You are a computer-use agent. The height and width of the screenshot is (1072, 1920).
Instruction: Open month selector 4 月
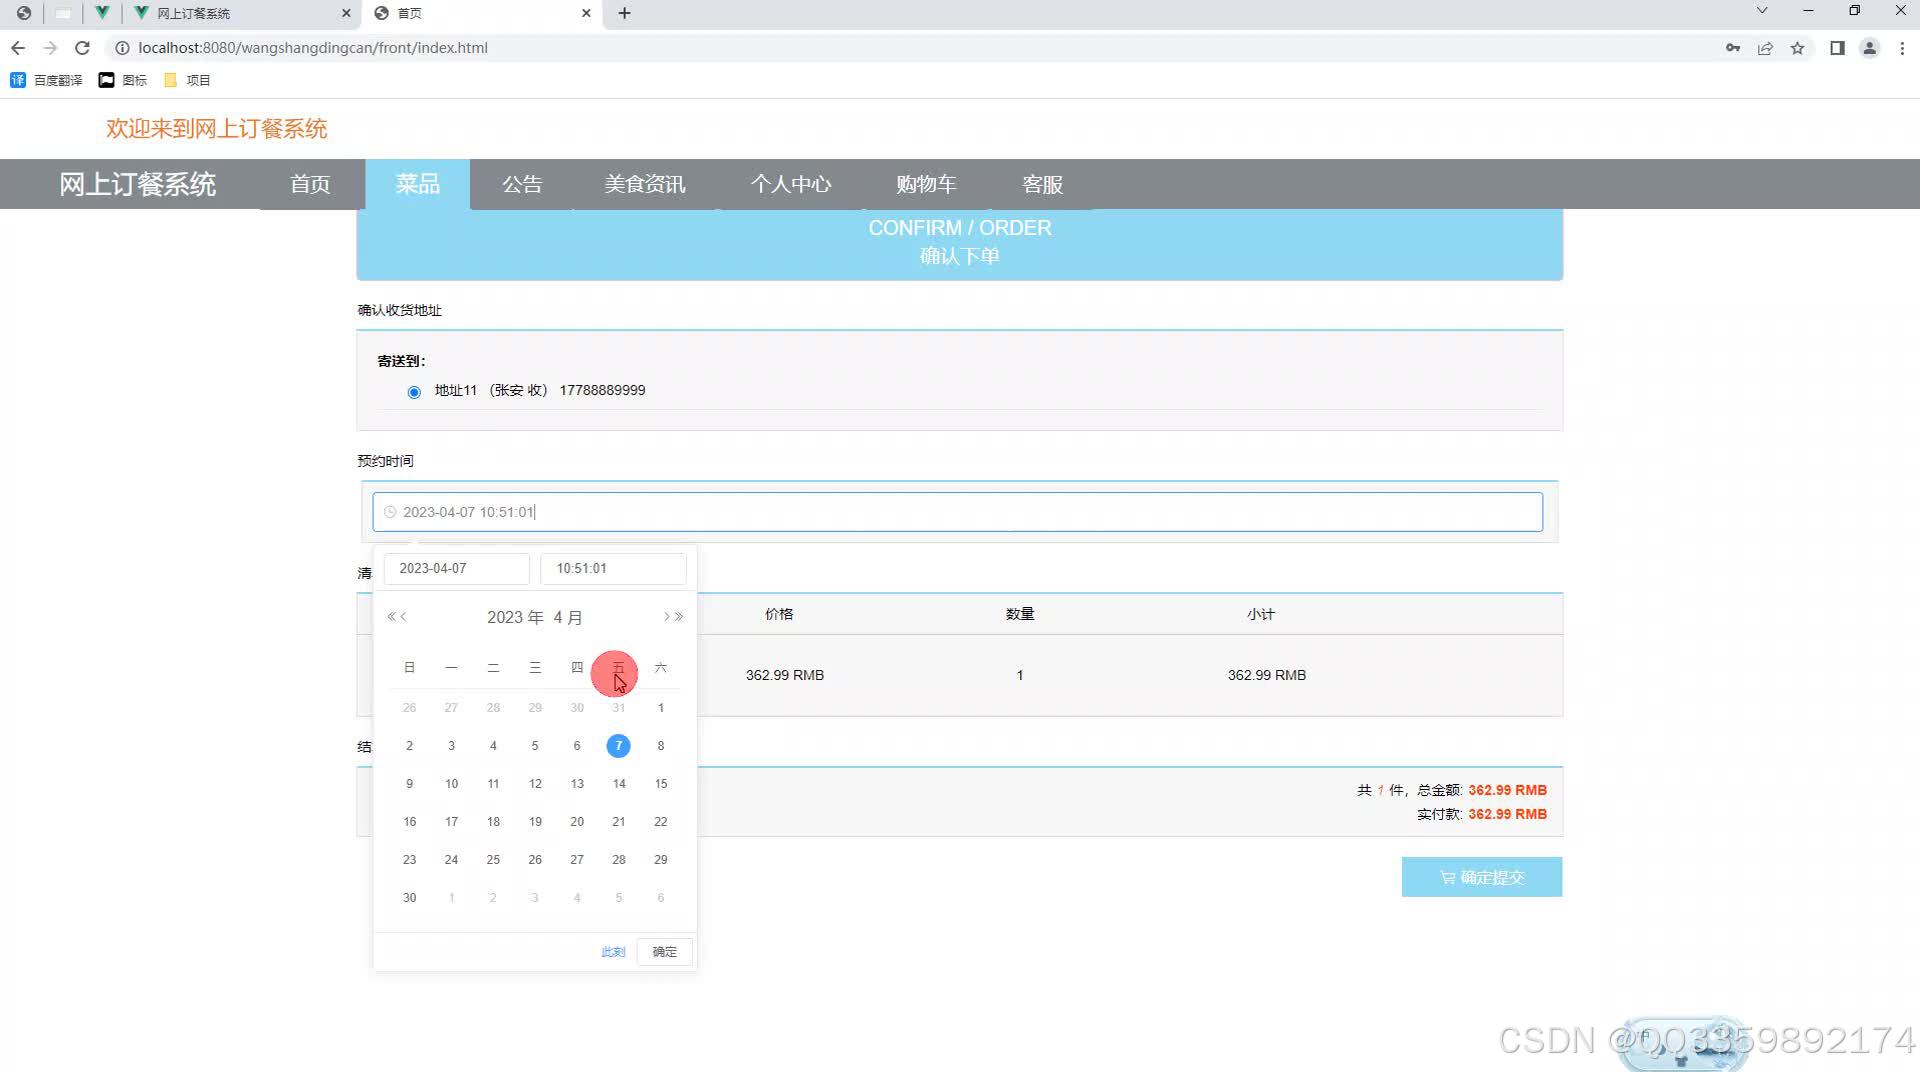(x=568, y=617)
